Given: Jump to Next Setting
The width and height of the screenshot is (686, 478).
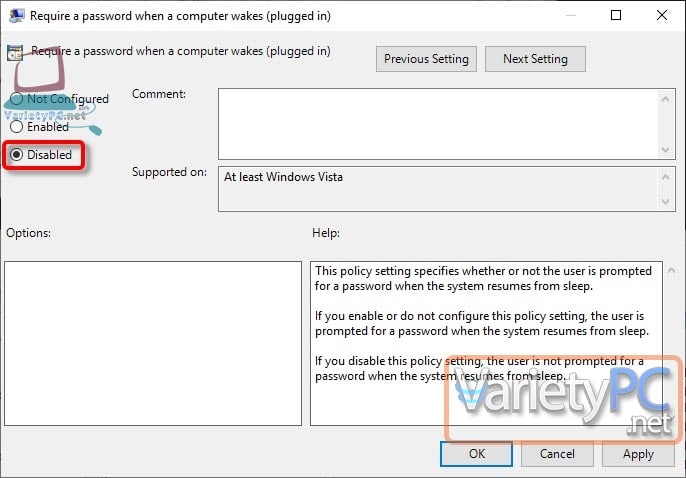Looking at the screenshot, I should [x=535, y=59].
